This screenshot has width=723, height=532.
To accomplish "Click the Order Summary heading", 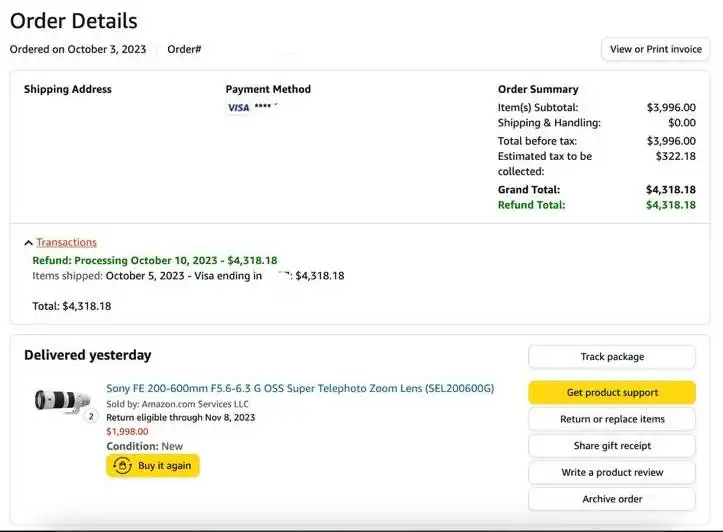I will 538,89.
